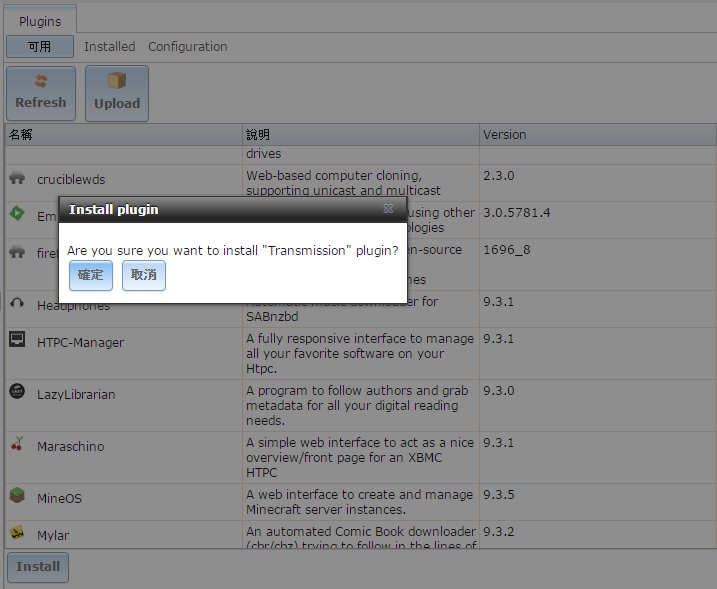Viewport: 717px width, 589px height.
Task: Click version 9.3.0 of LazyLibrarian
Action: coord(499,391)
